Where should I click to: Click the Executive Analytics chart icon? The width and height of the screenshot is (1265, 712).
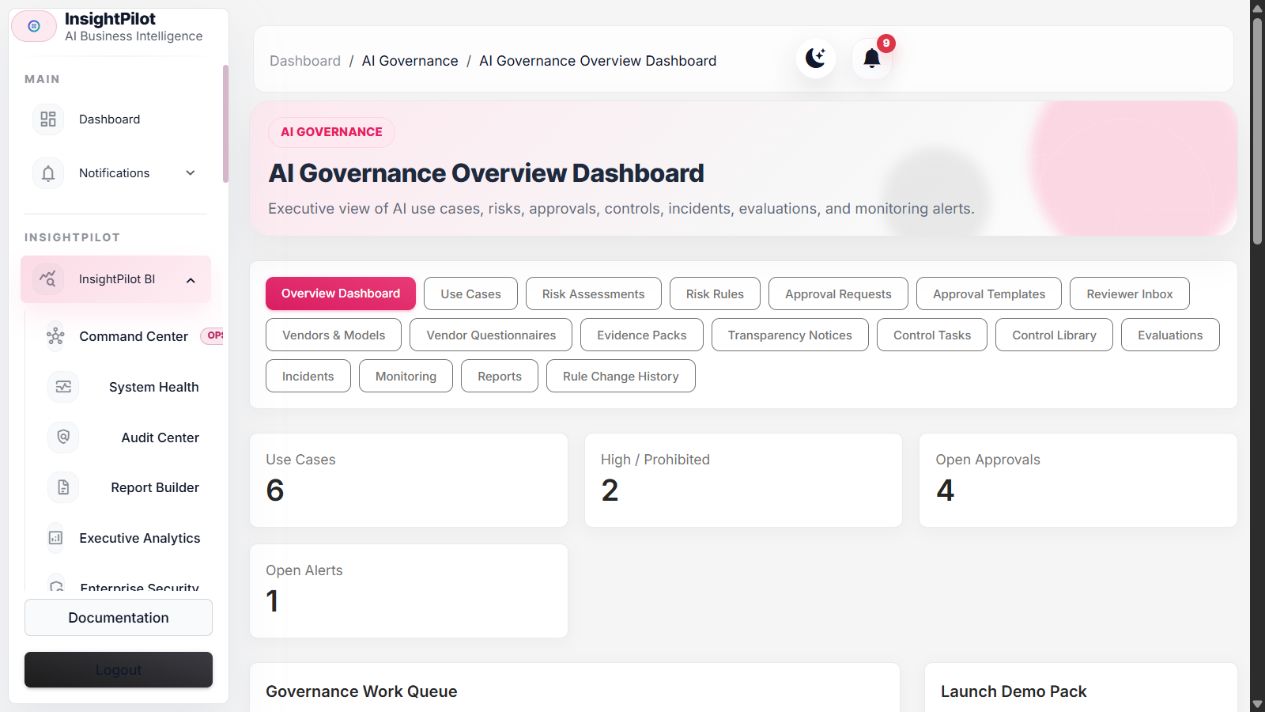click(56, 538)
